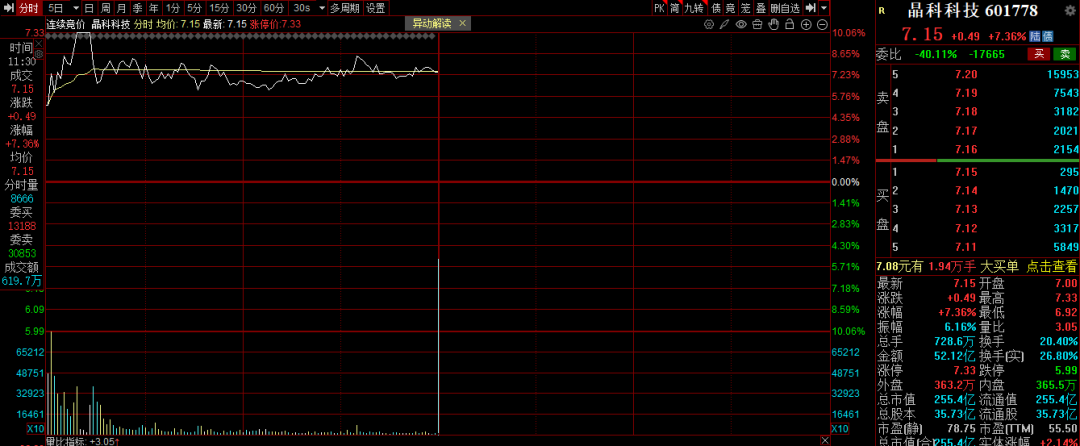Click the chart settings cog icon in toolbar
This screenshot has height=446, width=1080.
click(x=708, y=23)
